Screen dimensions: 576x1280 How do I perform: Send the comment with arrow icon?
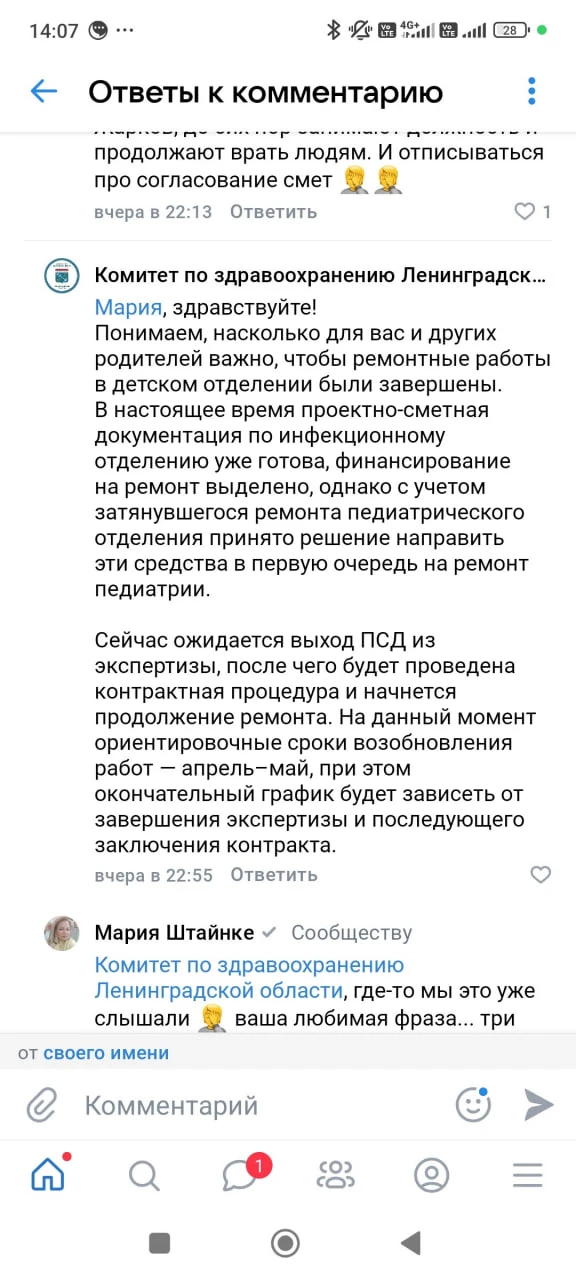[538, 1104]
